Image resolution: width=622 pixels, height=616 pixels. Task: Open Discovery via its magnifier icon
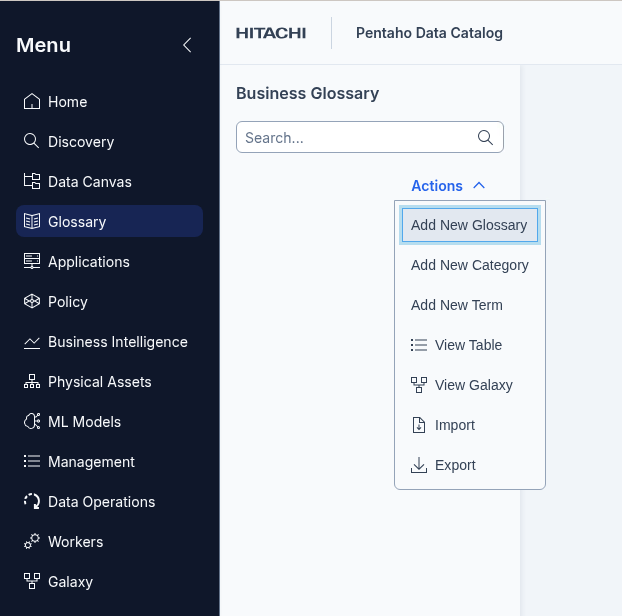click(x=32, y=141)
